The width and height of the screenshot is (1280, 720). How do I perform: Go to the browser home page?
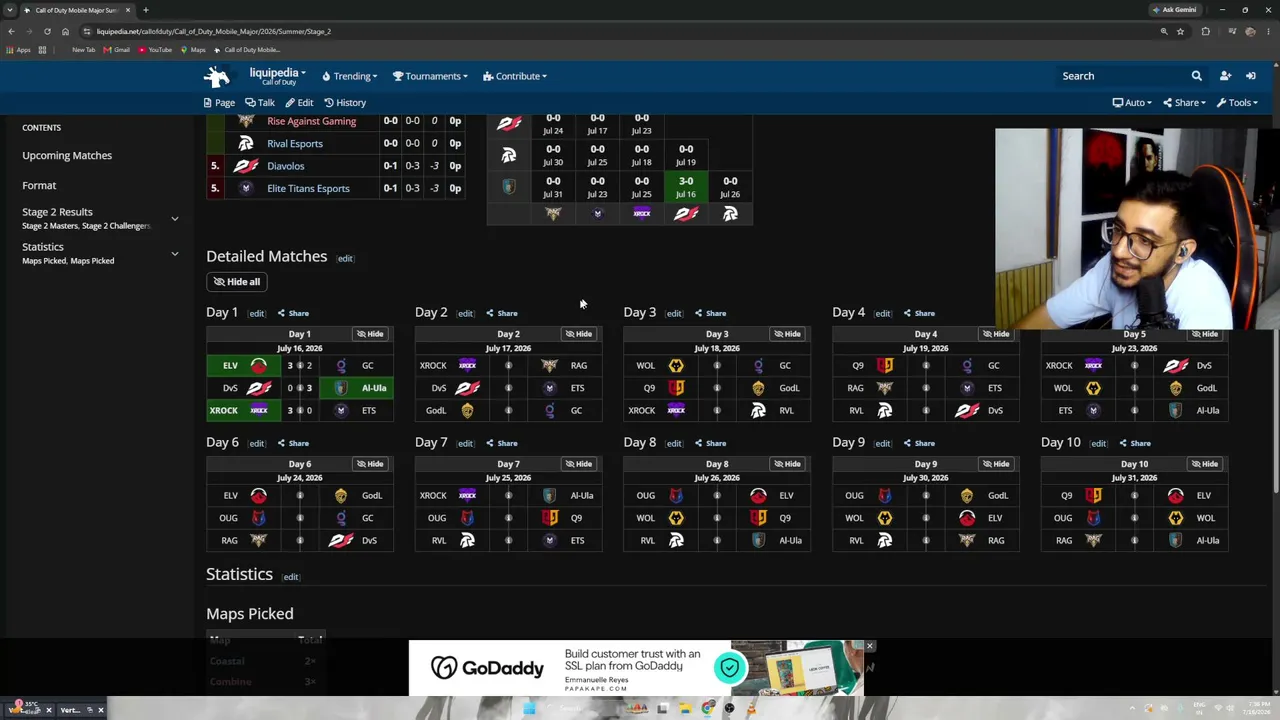(65, 31)
